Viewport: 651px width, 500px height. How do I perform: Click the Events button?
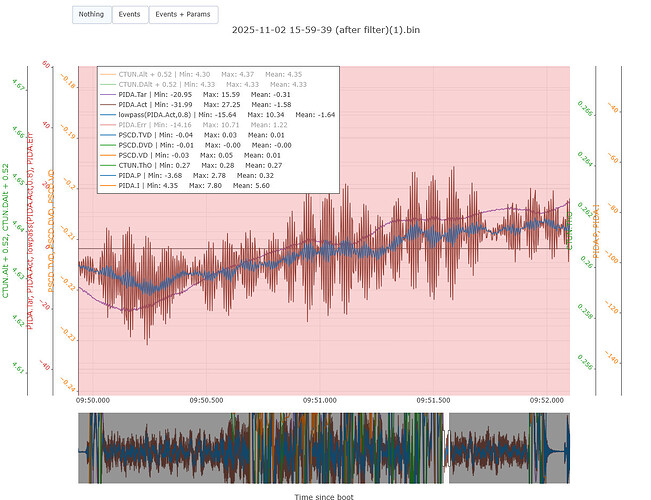pyautogui.click(x=129, y=14)
